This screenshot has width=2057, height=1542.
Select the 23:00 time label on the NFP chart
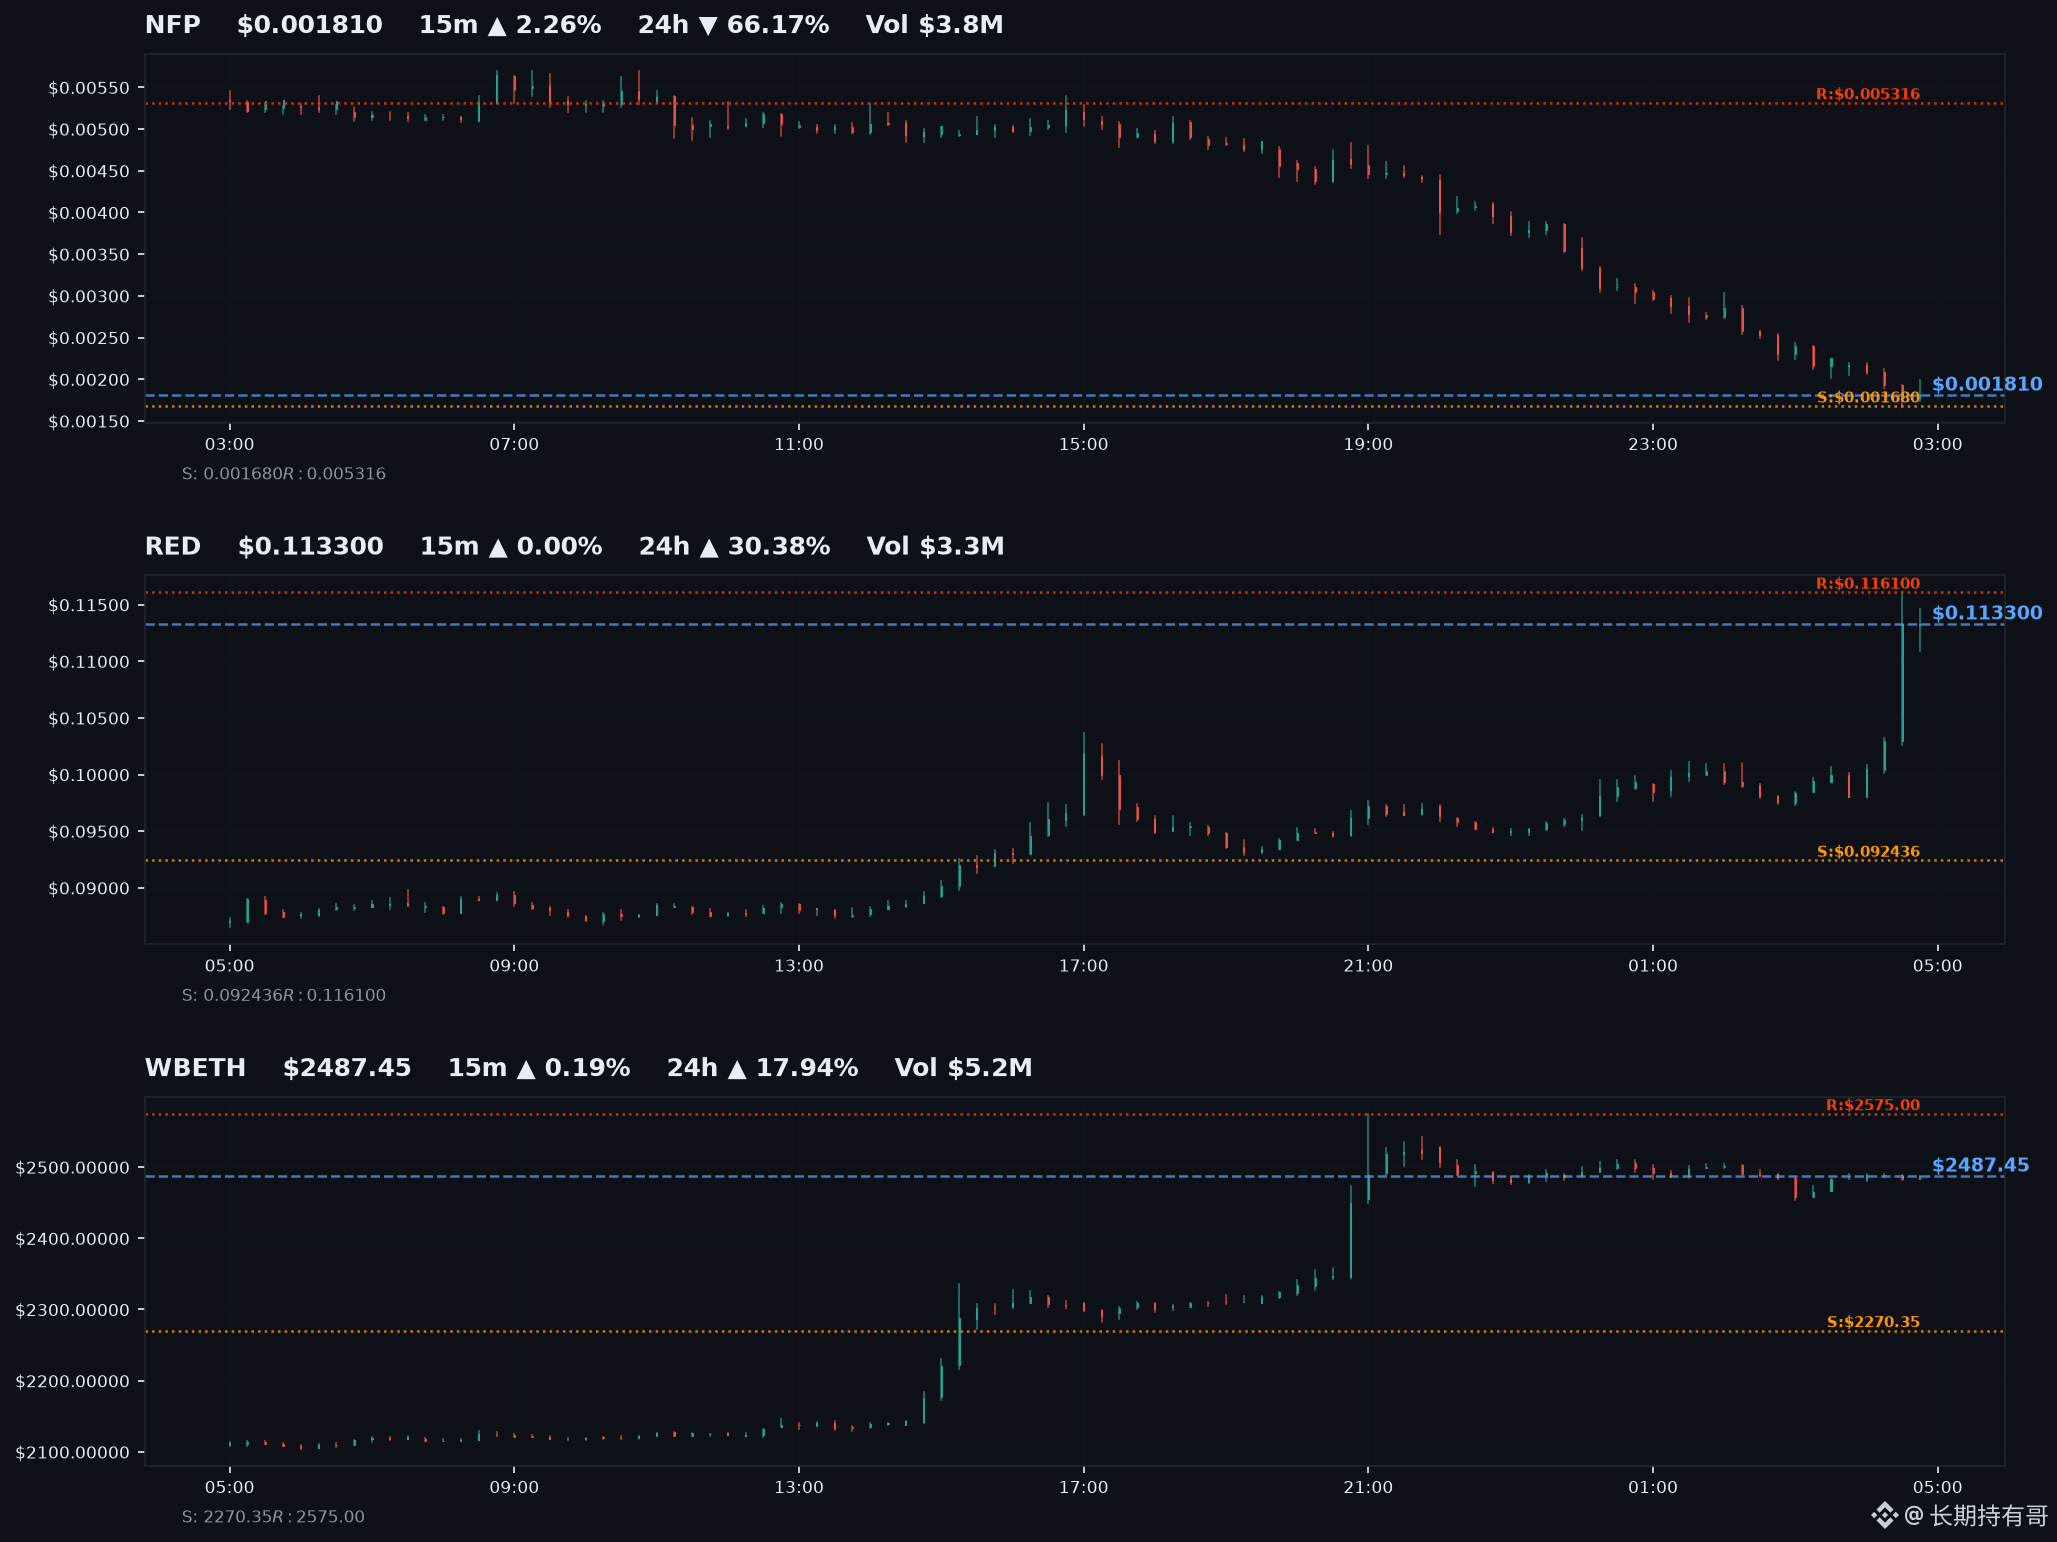1653,444
